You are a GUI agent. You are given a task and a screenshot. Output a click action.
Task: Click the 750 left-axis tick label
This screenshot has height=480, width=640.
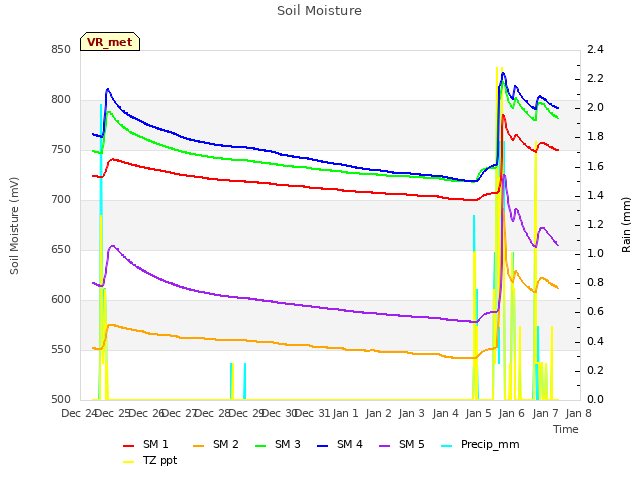point(61,150)
